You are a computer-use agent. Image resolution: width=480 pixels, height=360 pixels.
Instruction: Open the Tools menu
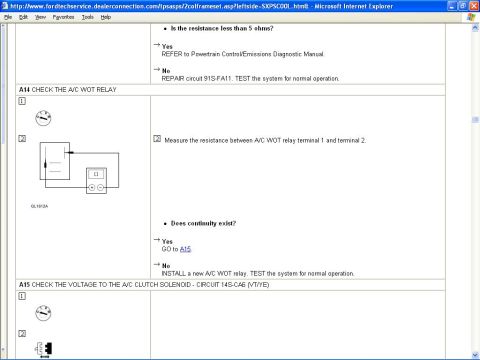coord(88,17)
